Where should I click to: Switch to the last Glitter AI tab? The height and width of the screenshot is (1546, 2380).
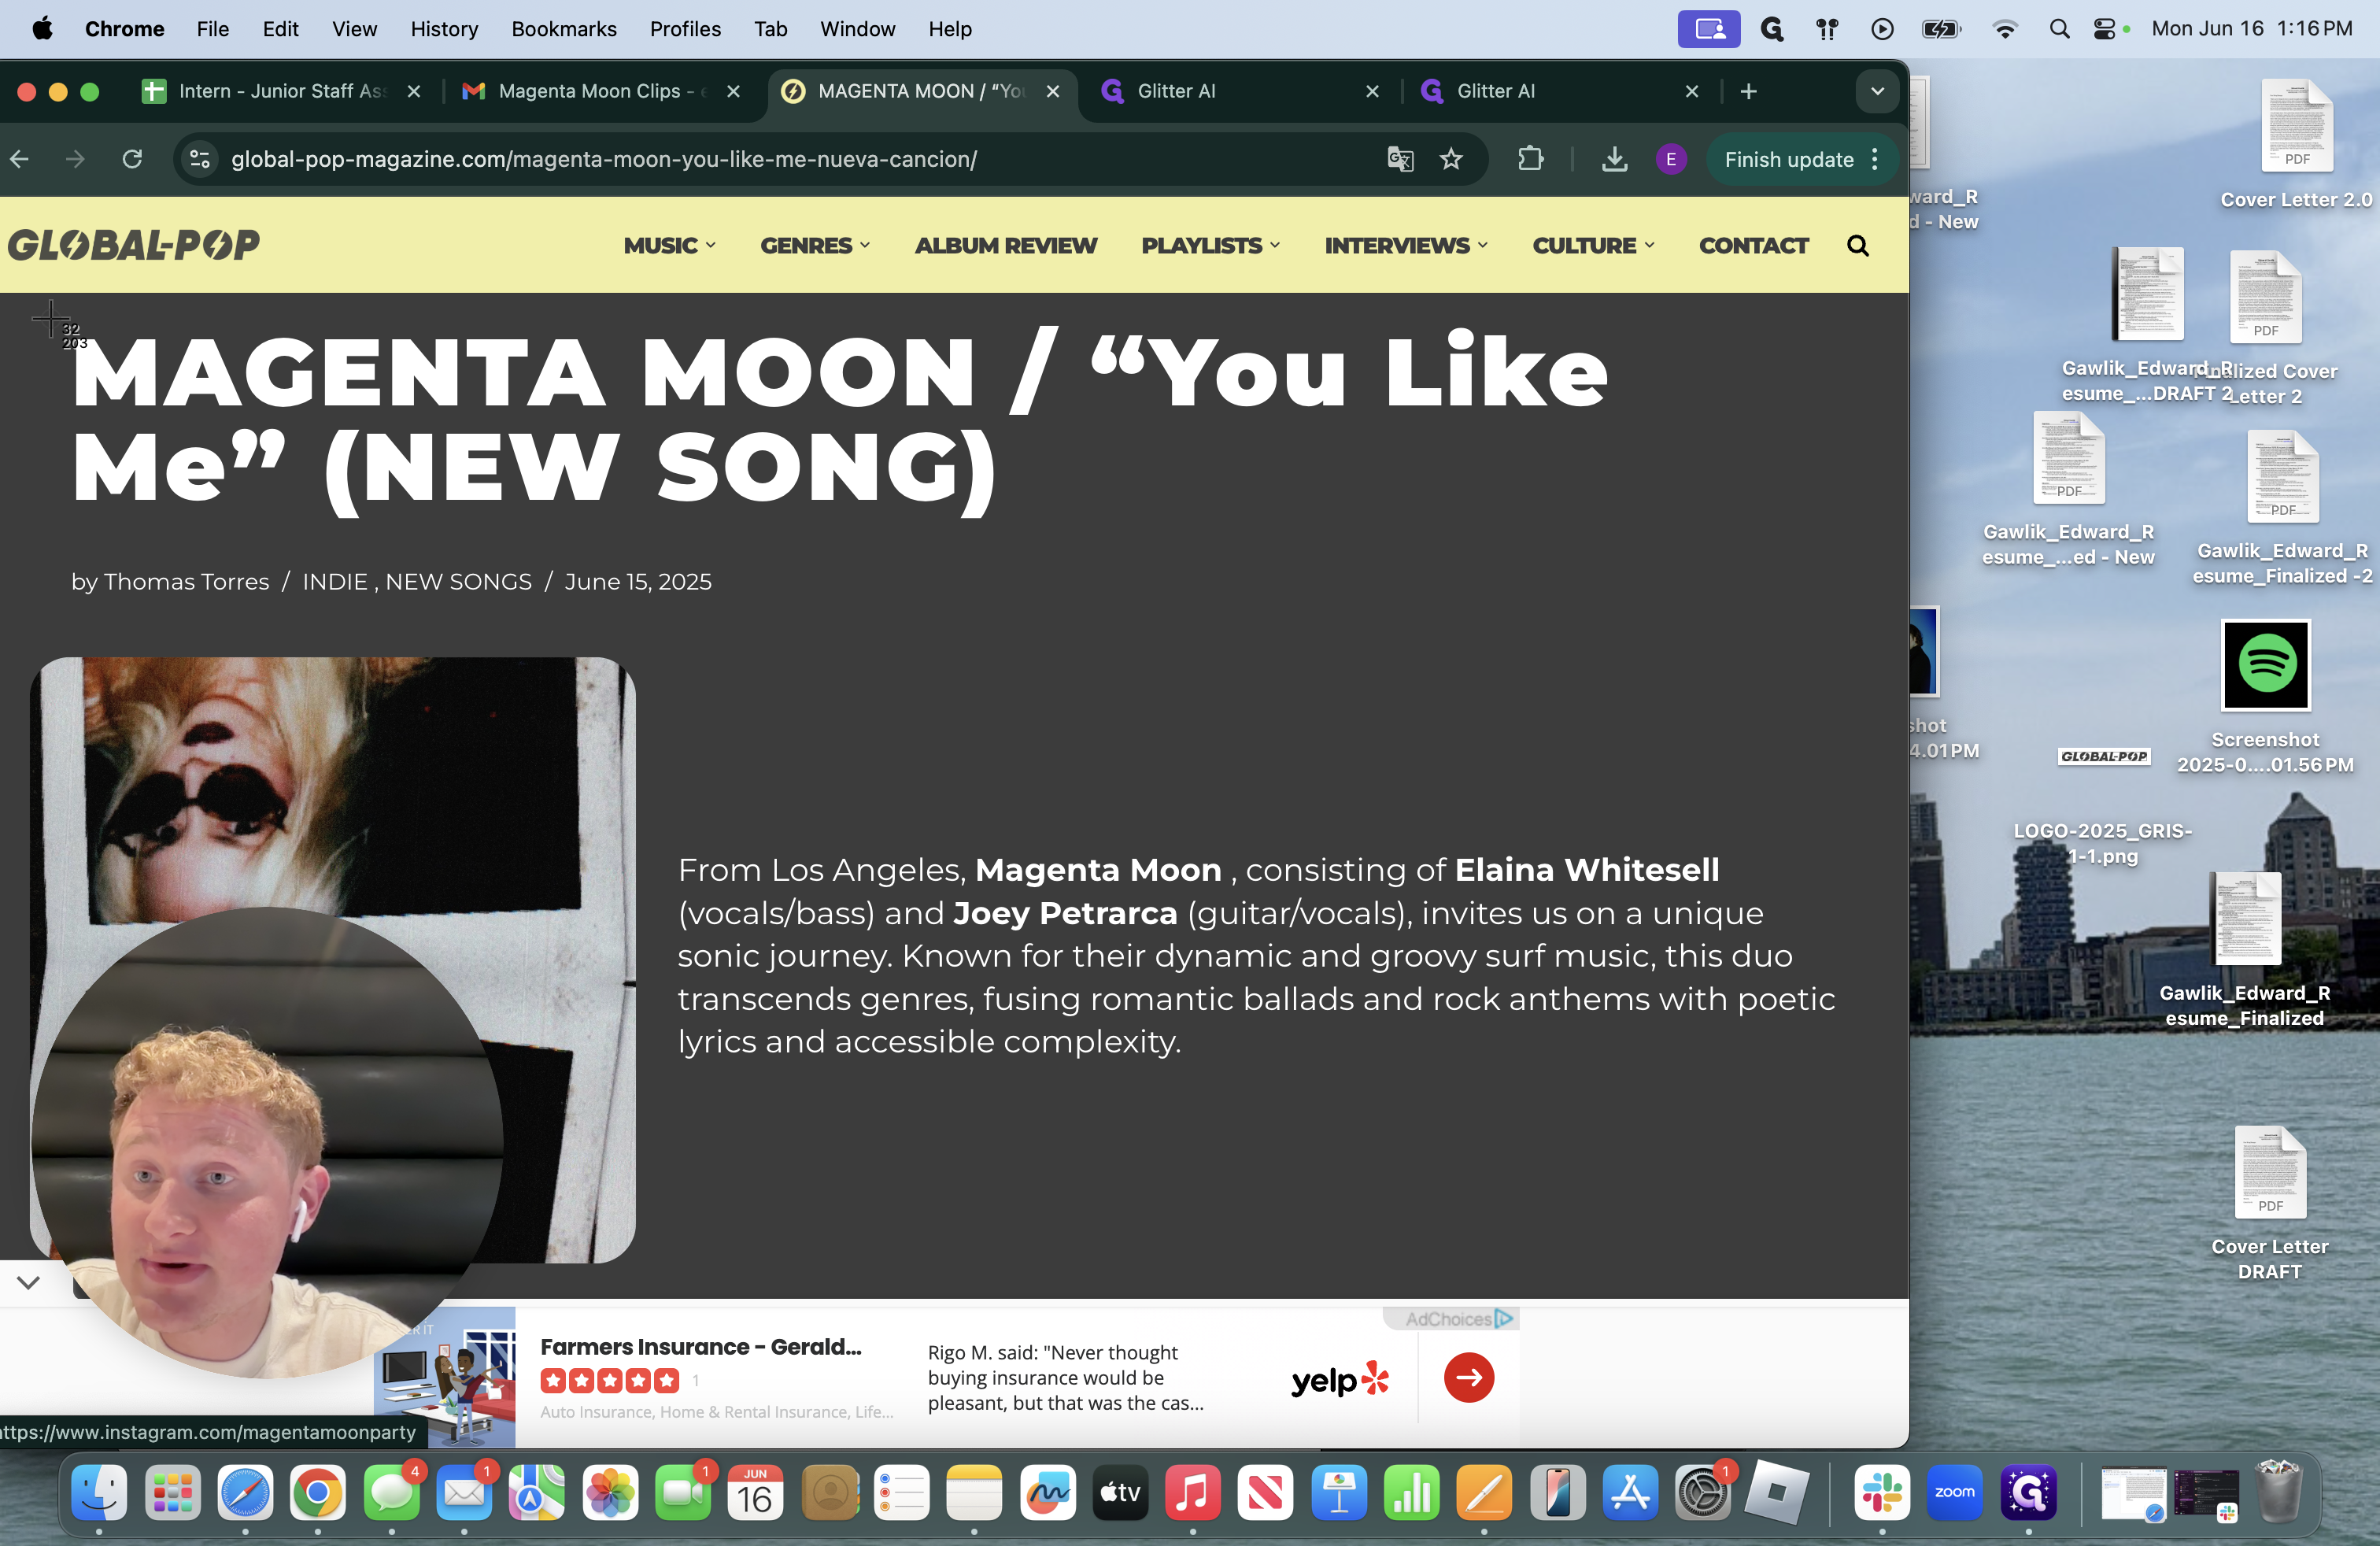tap(1558, 91)
